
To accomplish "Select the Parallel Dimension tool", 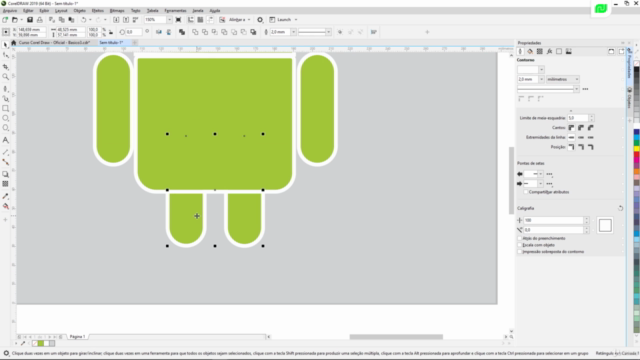I will 5,152.
